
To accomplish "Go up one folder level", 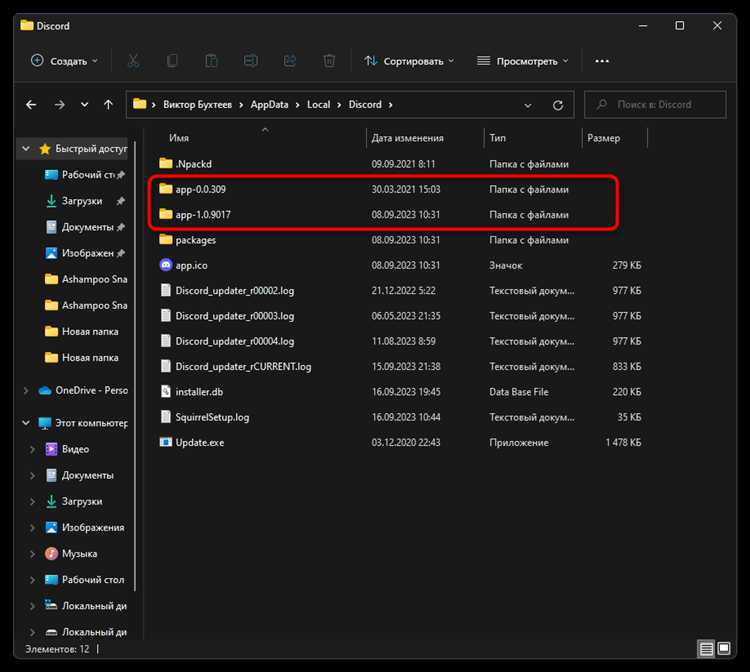I will (109, 105).
